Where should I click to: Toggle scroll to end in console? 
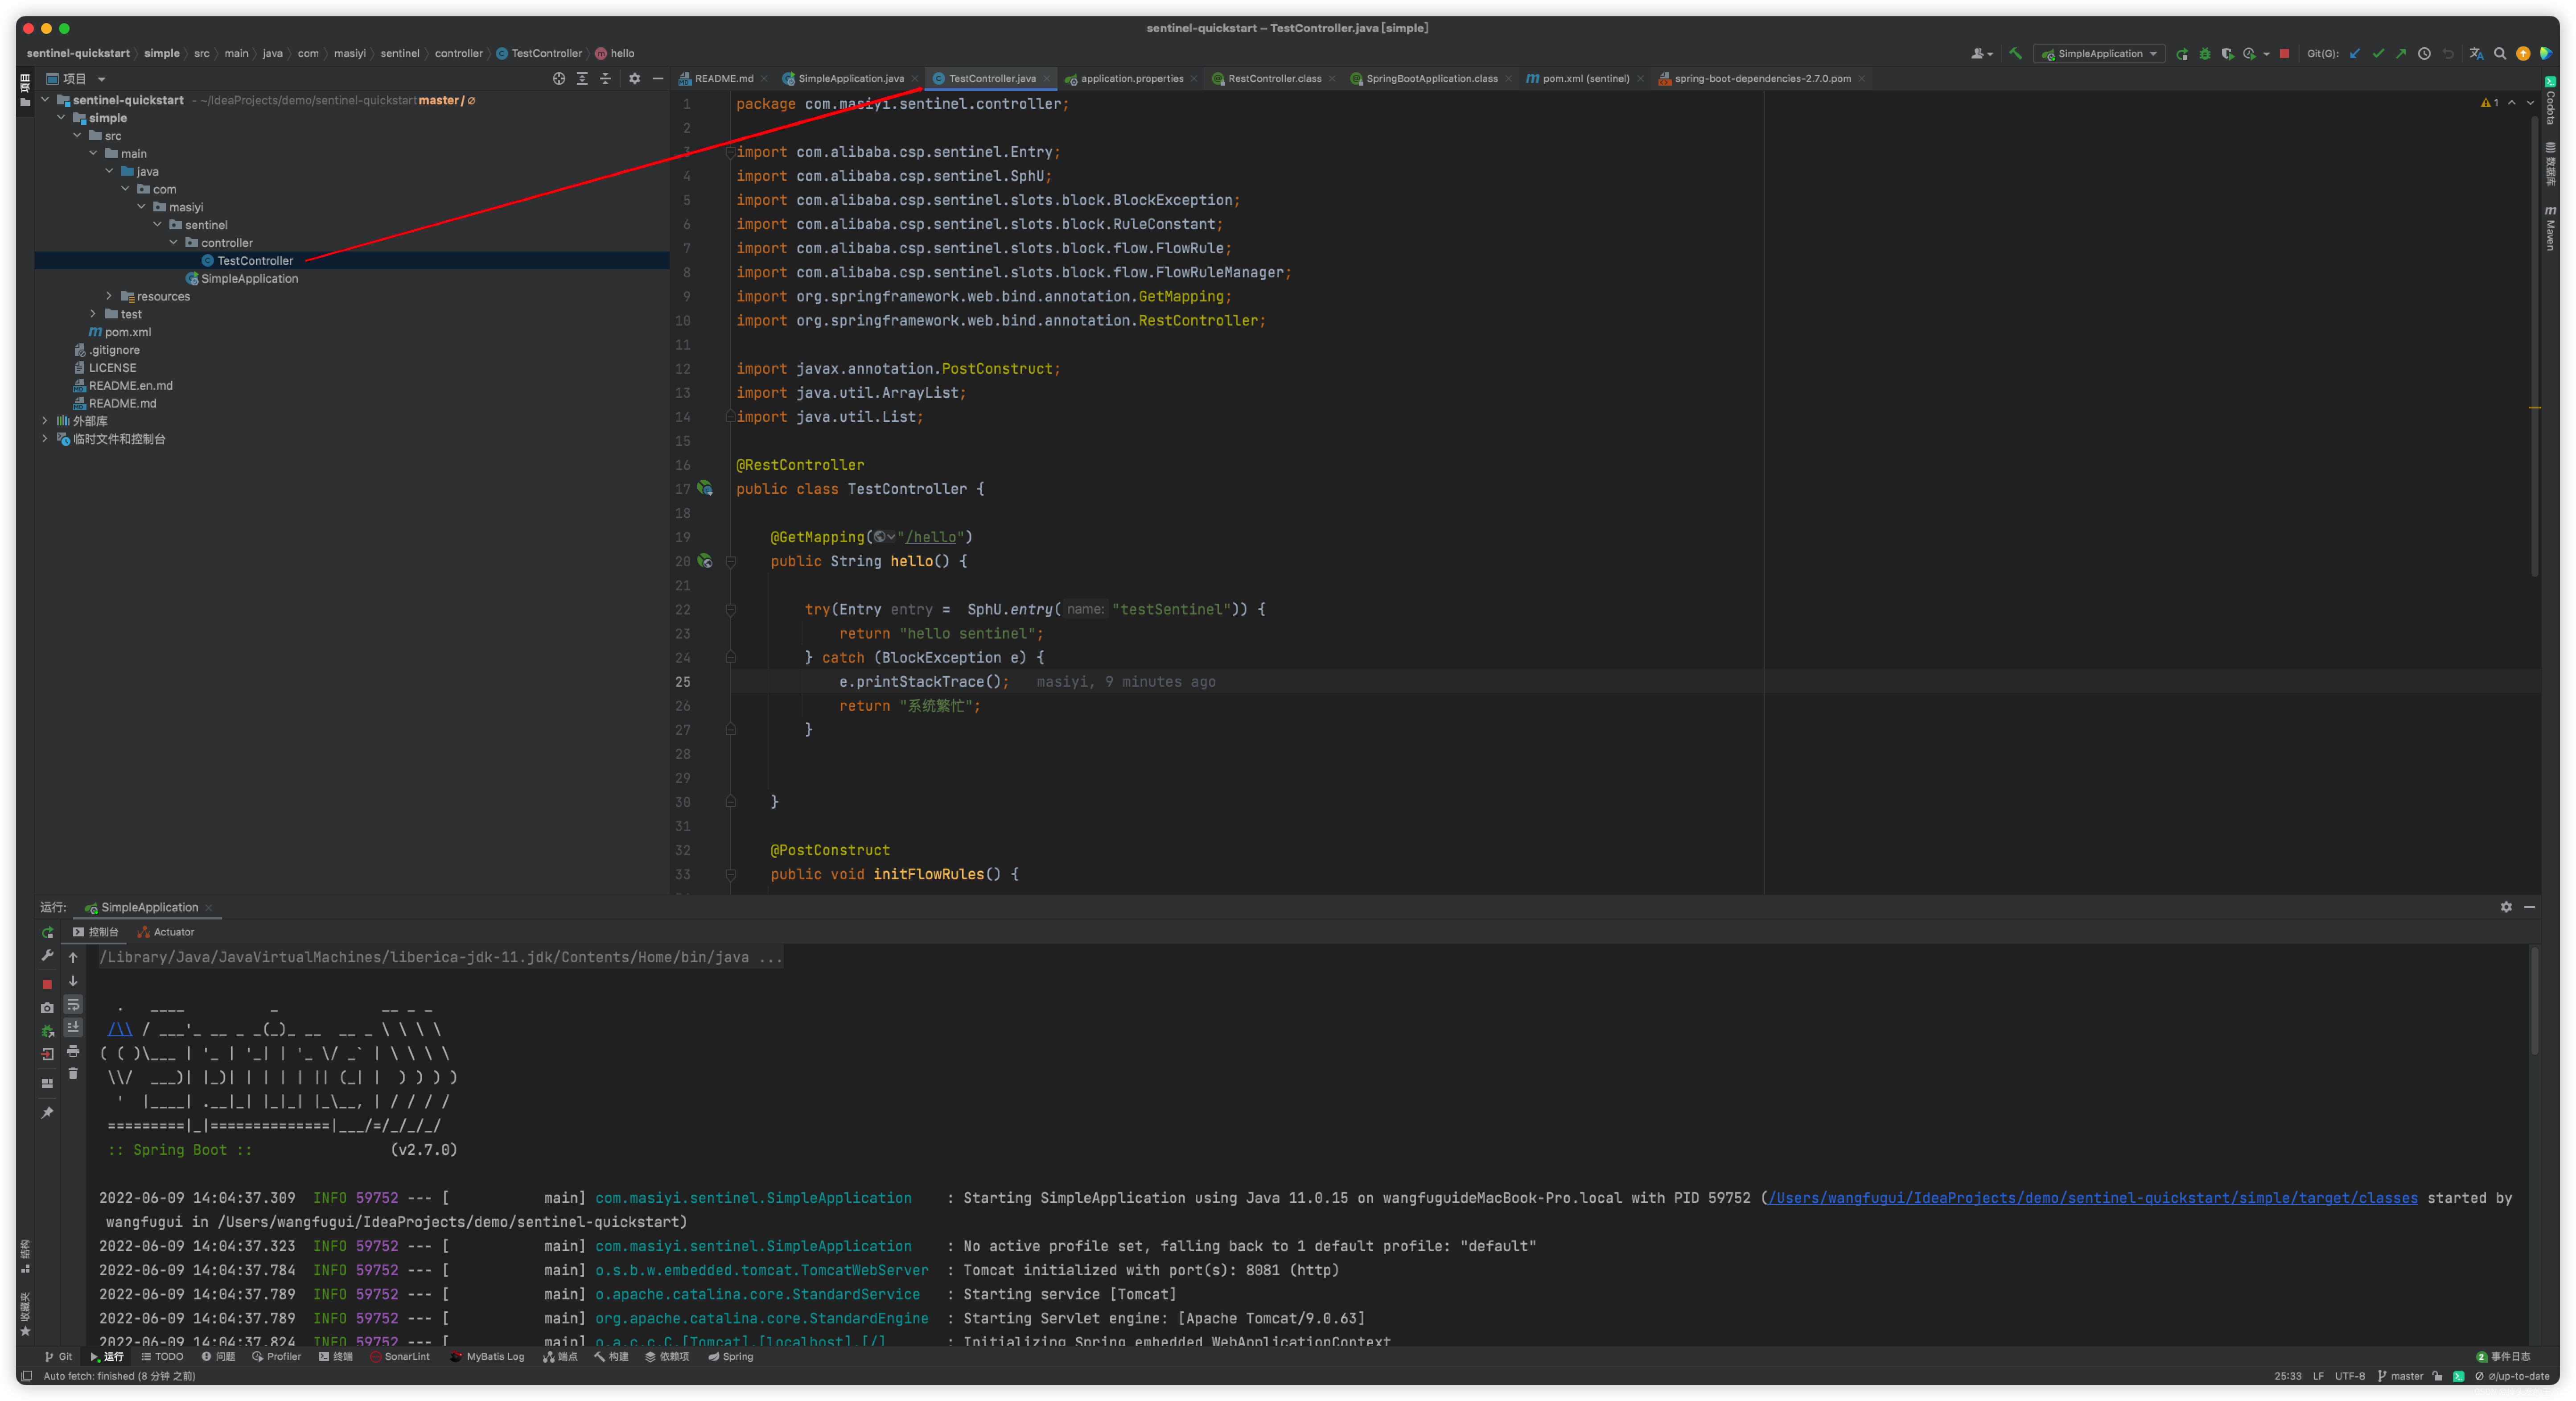pos(73,1027)
